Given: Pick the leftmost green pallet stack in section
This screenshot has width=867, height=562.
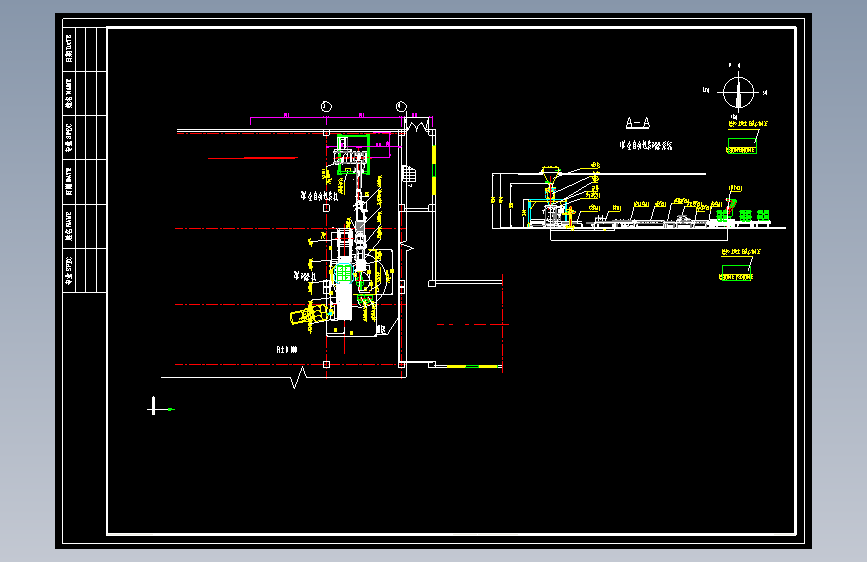Looking at the screenshot, I should [x=722, y=215].
